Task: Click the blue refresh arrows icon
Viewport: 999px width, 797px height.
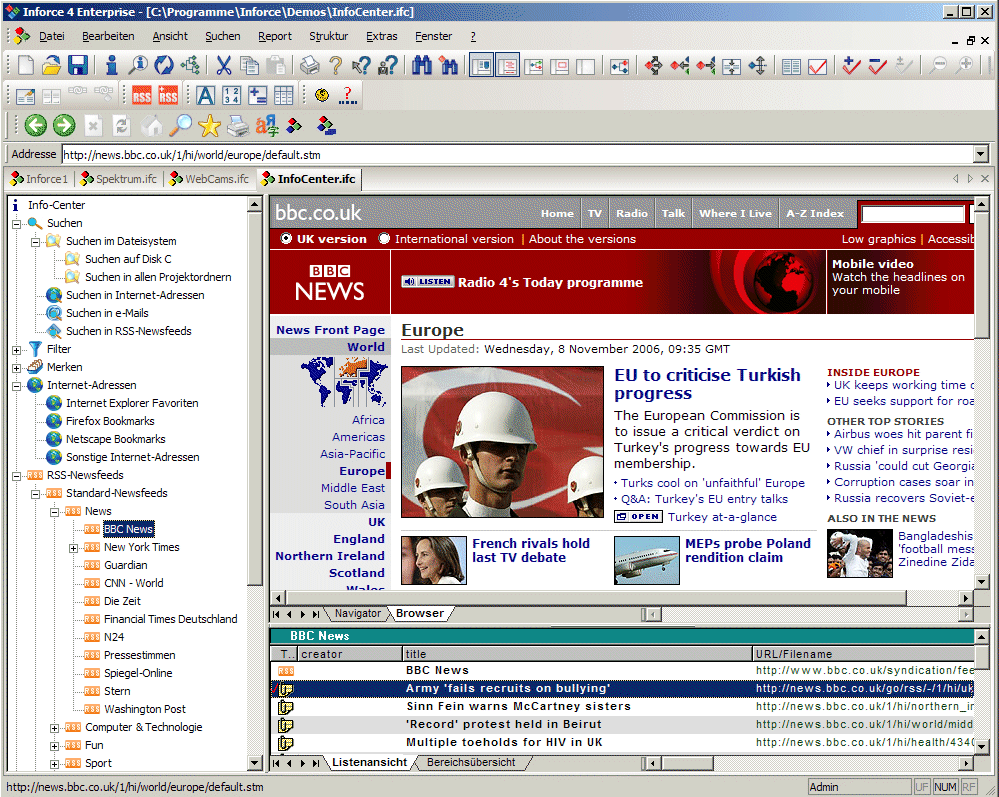Action: pyautogui.click(x=164, y=65)
